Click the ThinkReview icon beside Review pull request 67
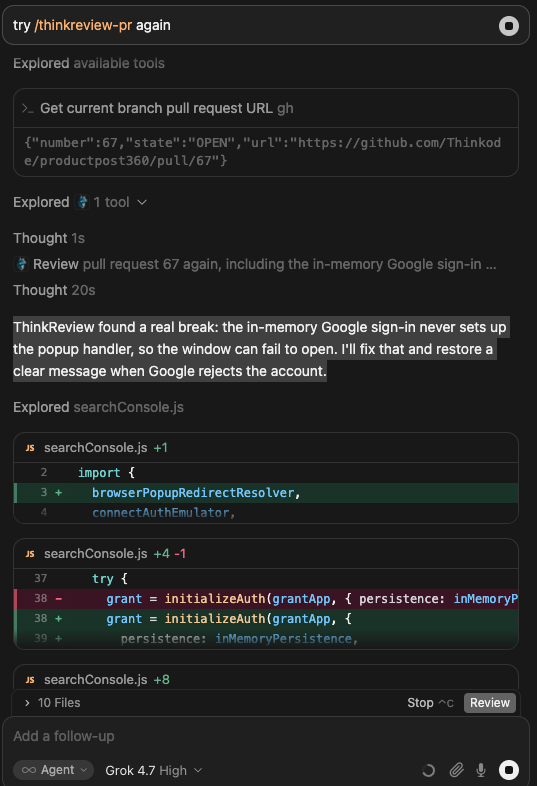This screenshot has height=786, width=537. (x=21, y=264)
